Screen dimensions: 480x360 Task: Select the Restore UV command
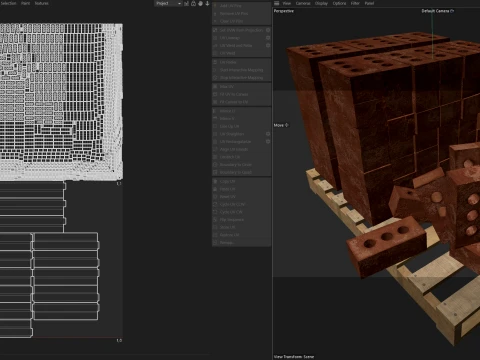click(242, 235)
